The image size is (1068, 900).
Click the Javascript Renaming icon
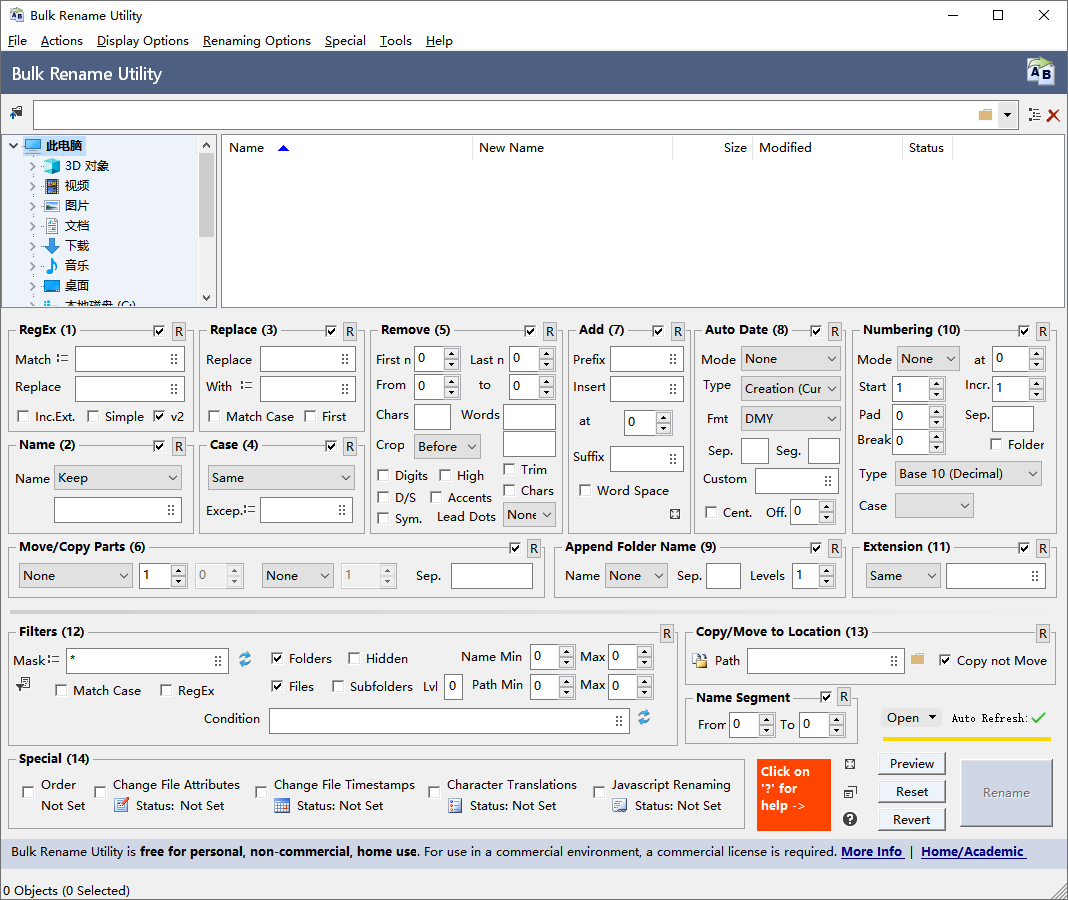620,805
